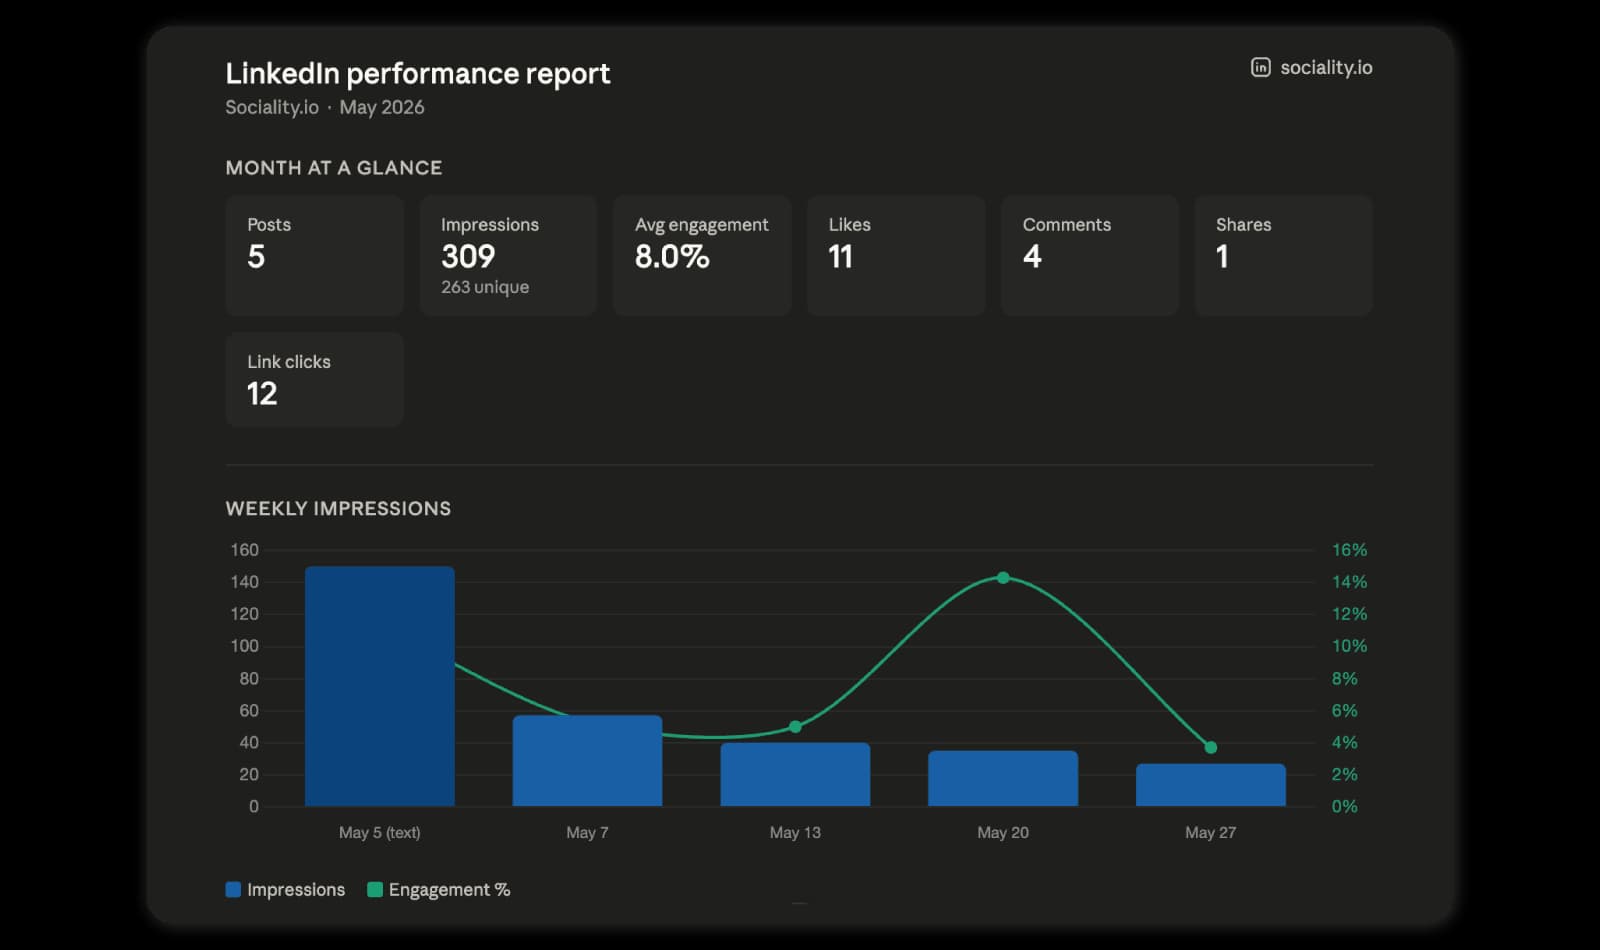The width and height of the screenshot is (1600, 950).
Task: Click the 'May 5 (text)' axis label
Action: tap(380, 832)
